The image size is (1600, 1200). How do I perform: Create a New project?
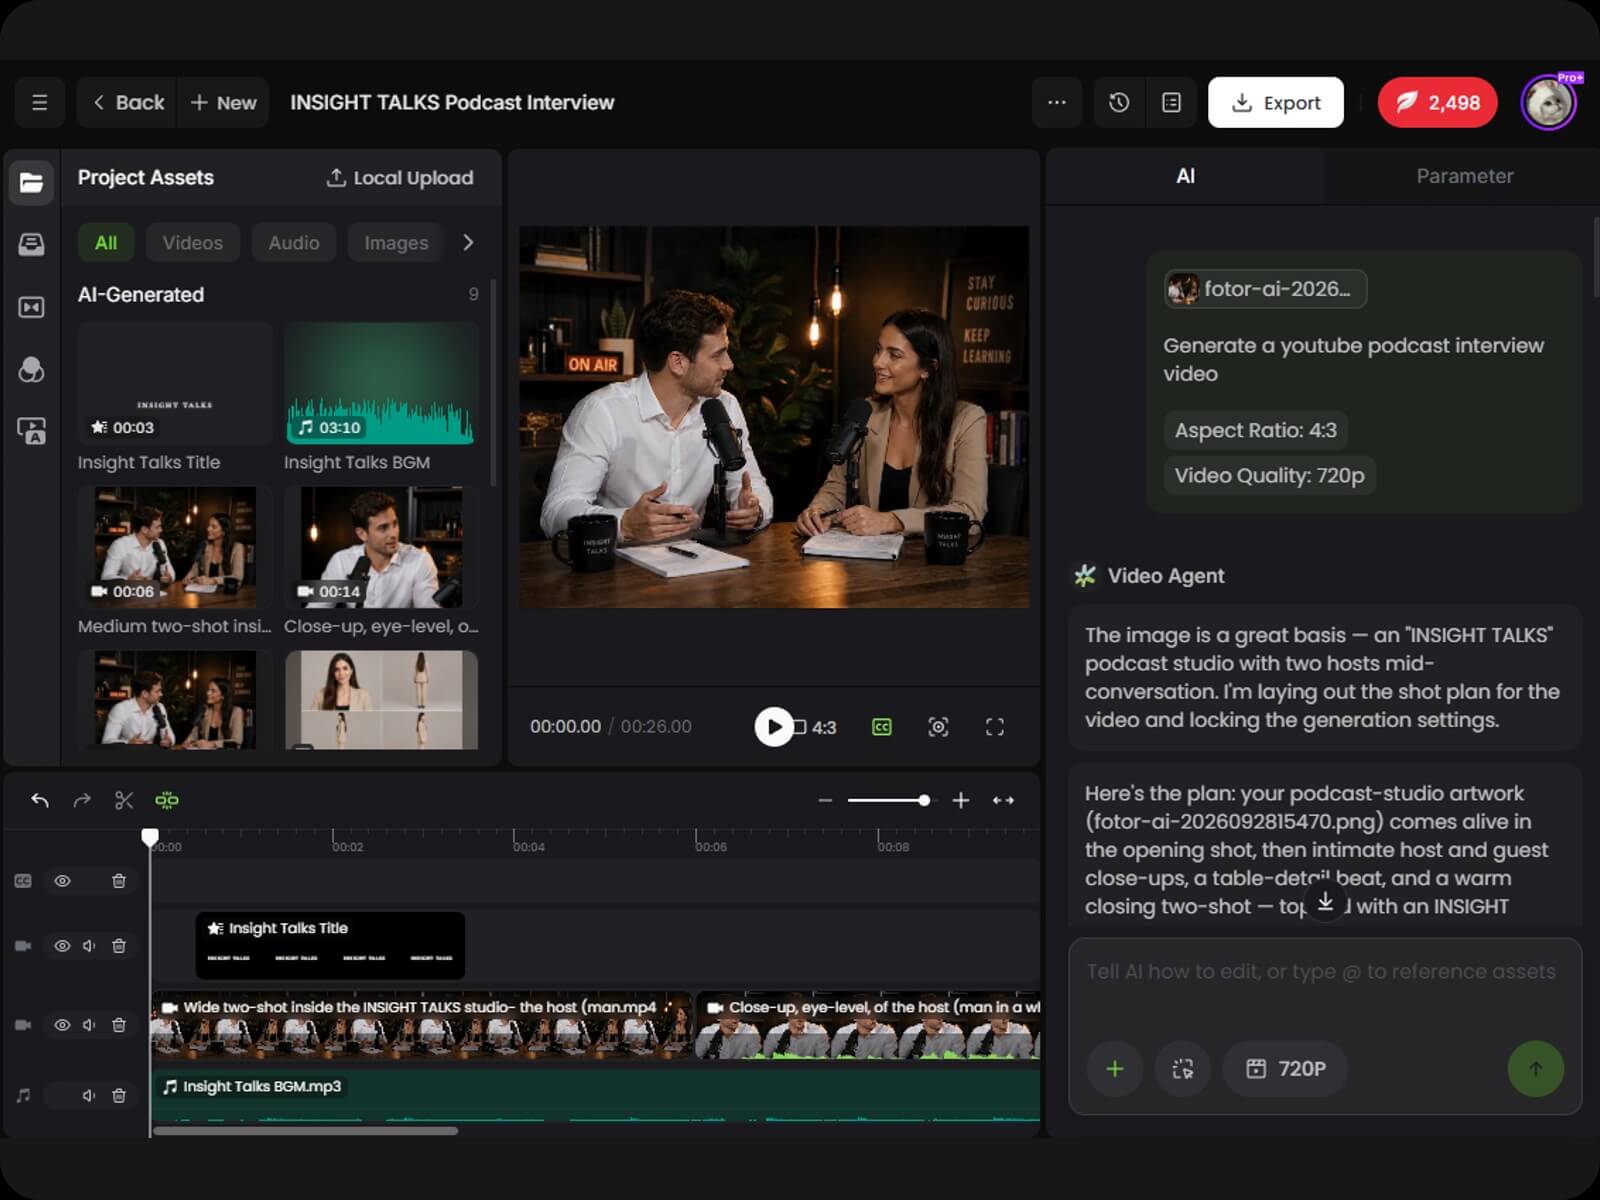[224, 102]
